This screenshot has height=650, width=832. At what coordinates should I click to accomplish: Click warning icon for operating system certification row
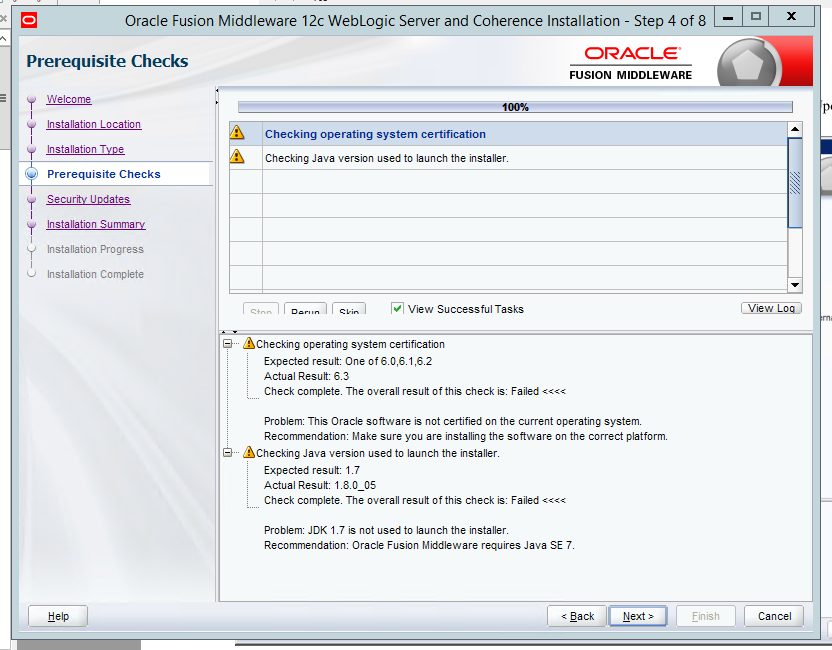coord(237,133)
